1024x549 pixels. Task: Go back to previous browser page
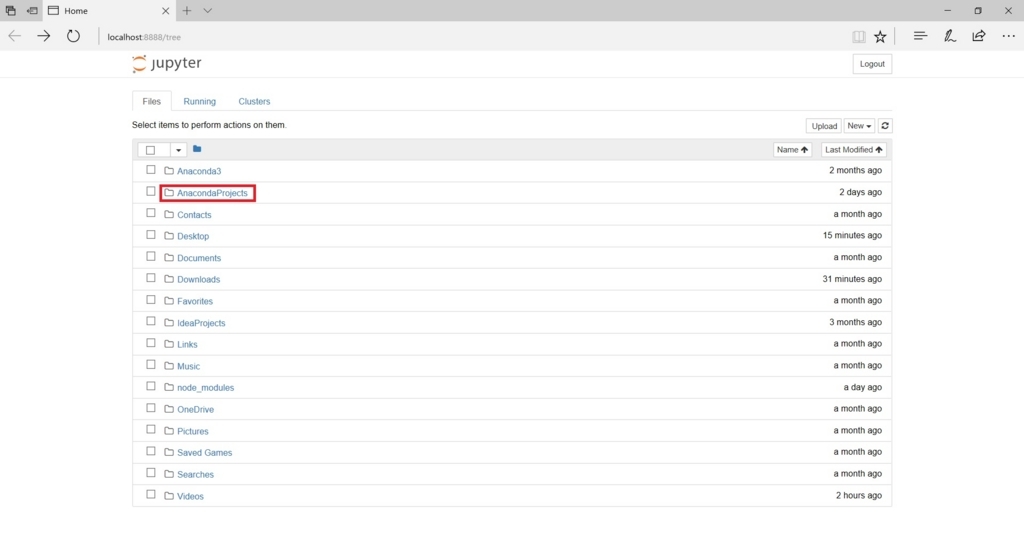coord(14,37)
